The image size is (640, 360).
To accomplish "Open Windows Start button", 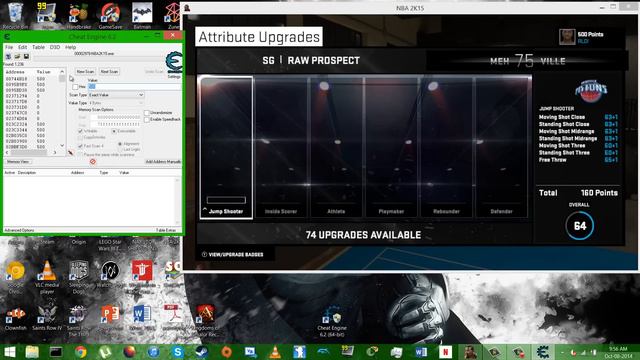I will pyautogui.click(x=9, y=351).
